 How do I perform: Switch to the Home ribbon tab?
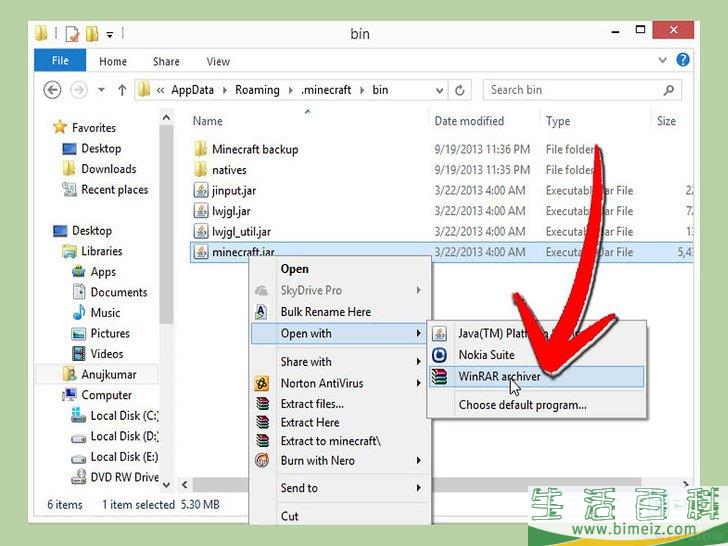point(113,61)
